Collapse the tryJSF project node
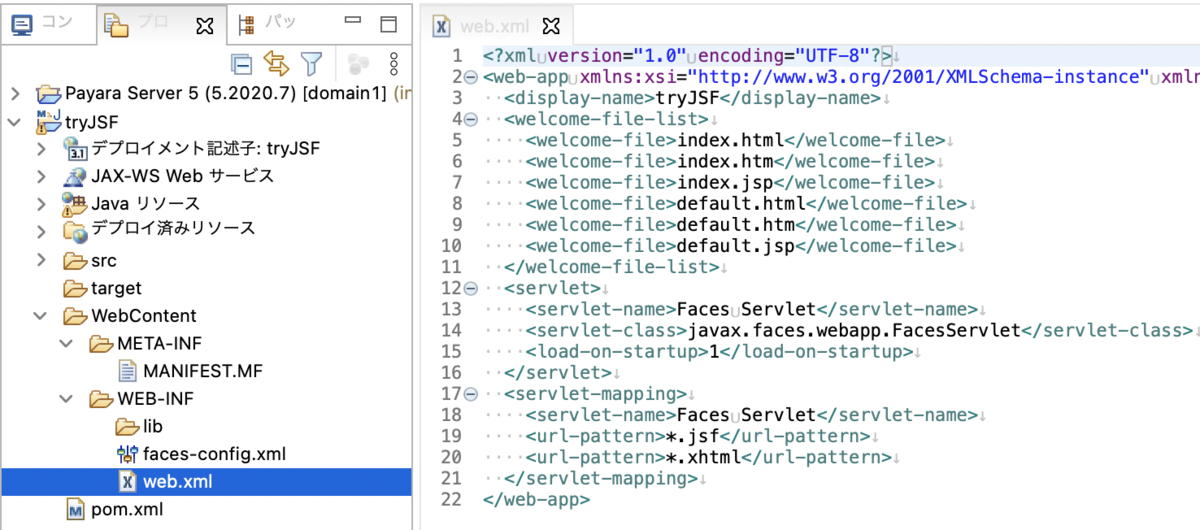This screenshot has width=1200, height=530. click(x=15, y=122)
